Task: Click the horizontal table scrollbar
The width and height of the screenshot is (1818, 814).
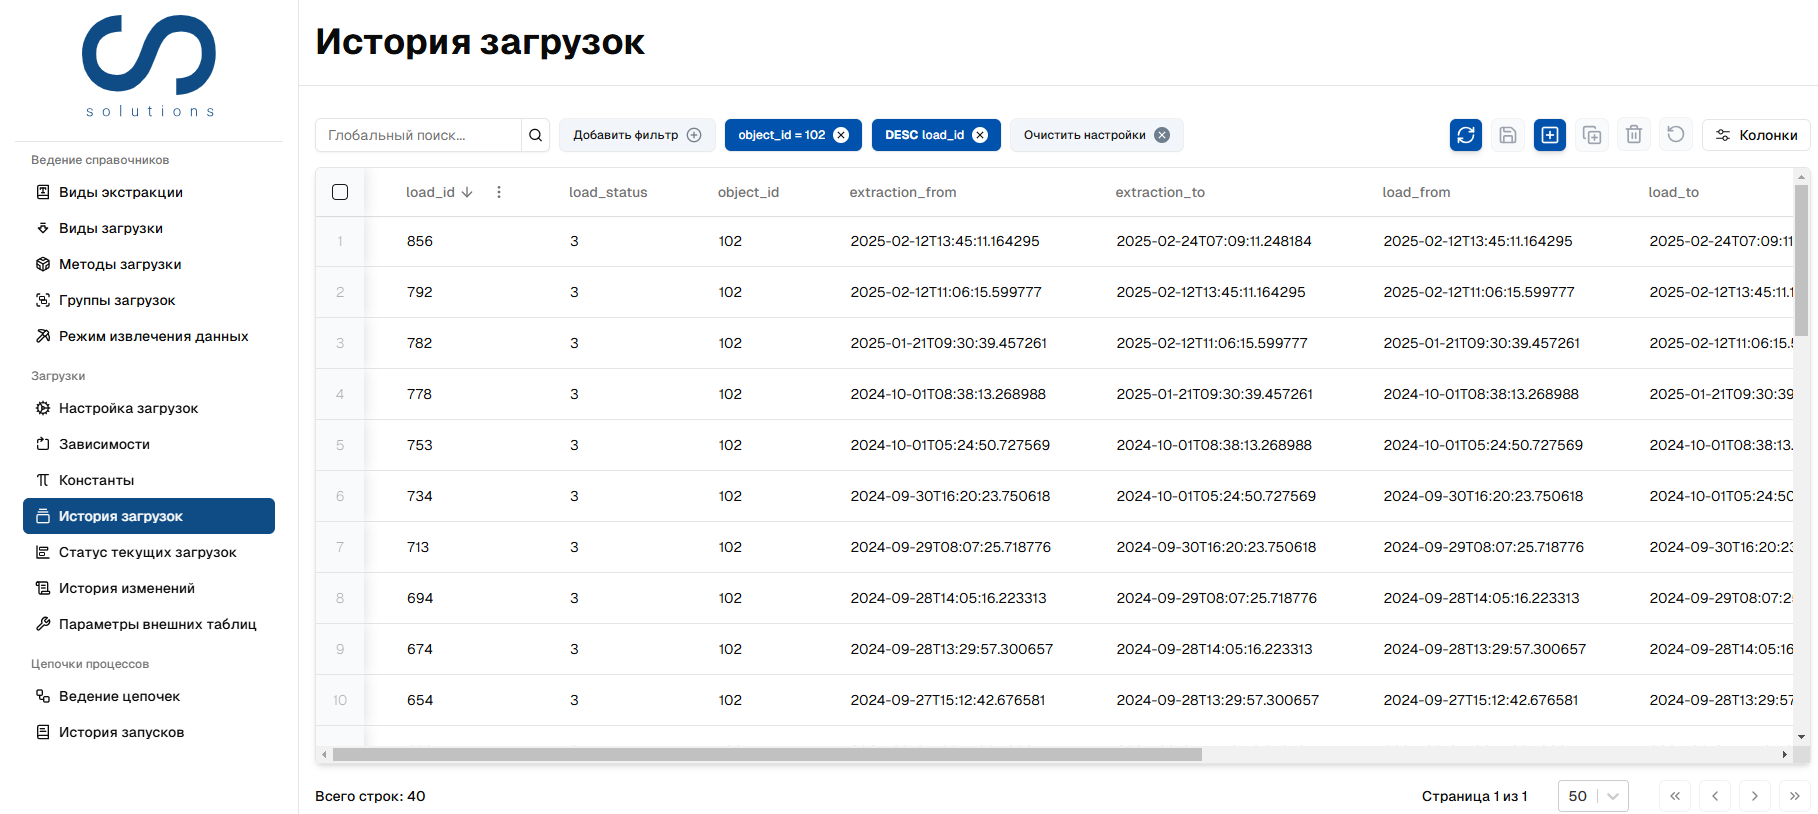Action: click(x=767, y=755)
